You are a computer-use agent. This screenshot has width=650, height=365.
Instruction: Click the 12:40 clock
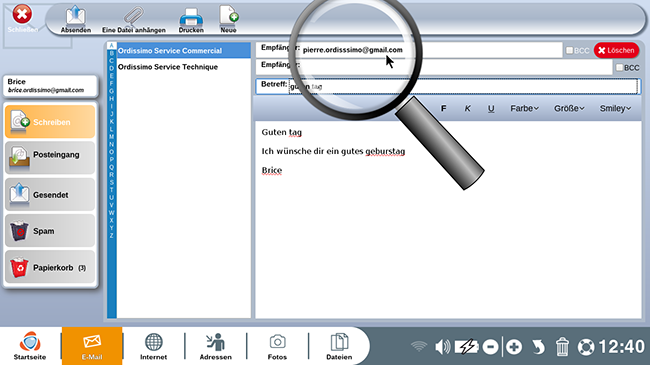pyautogui.click(x=621, y=346)
